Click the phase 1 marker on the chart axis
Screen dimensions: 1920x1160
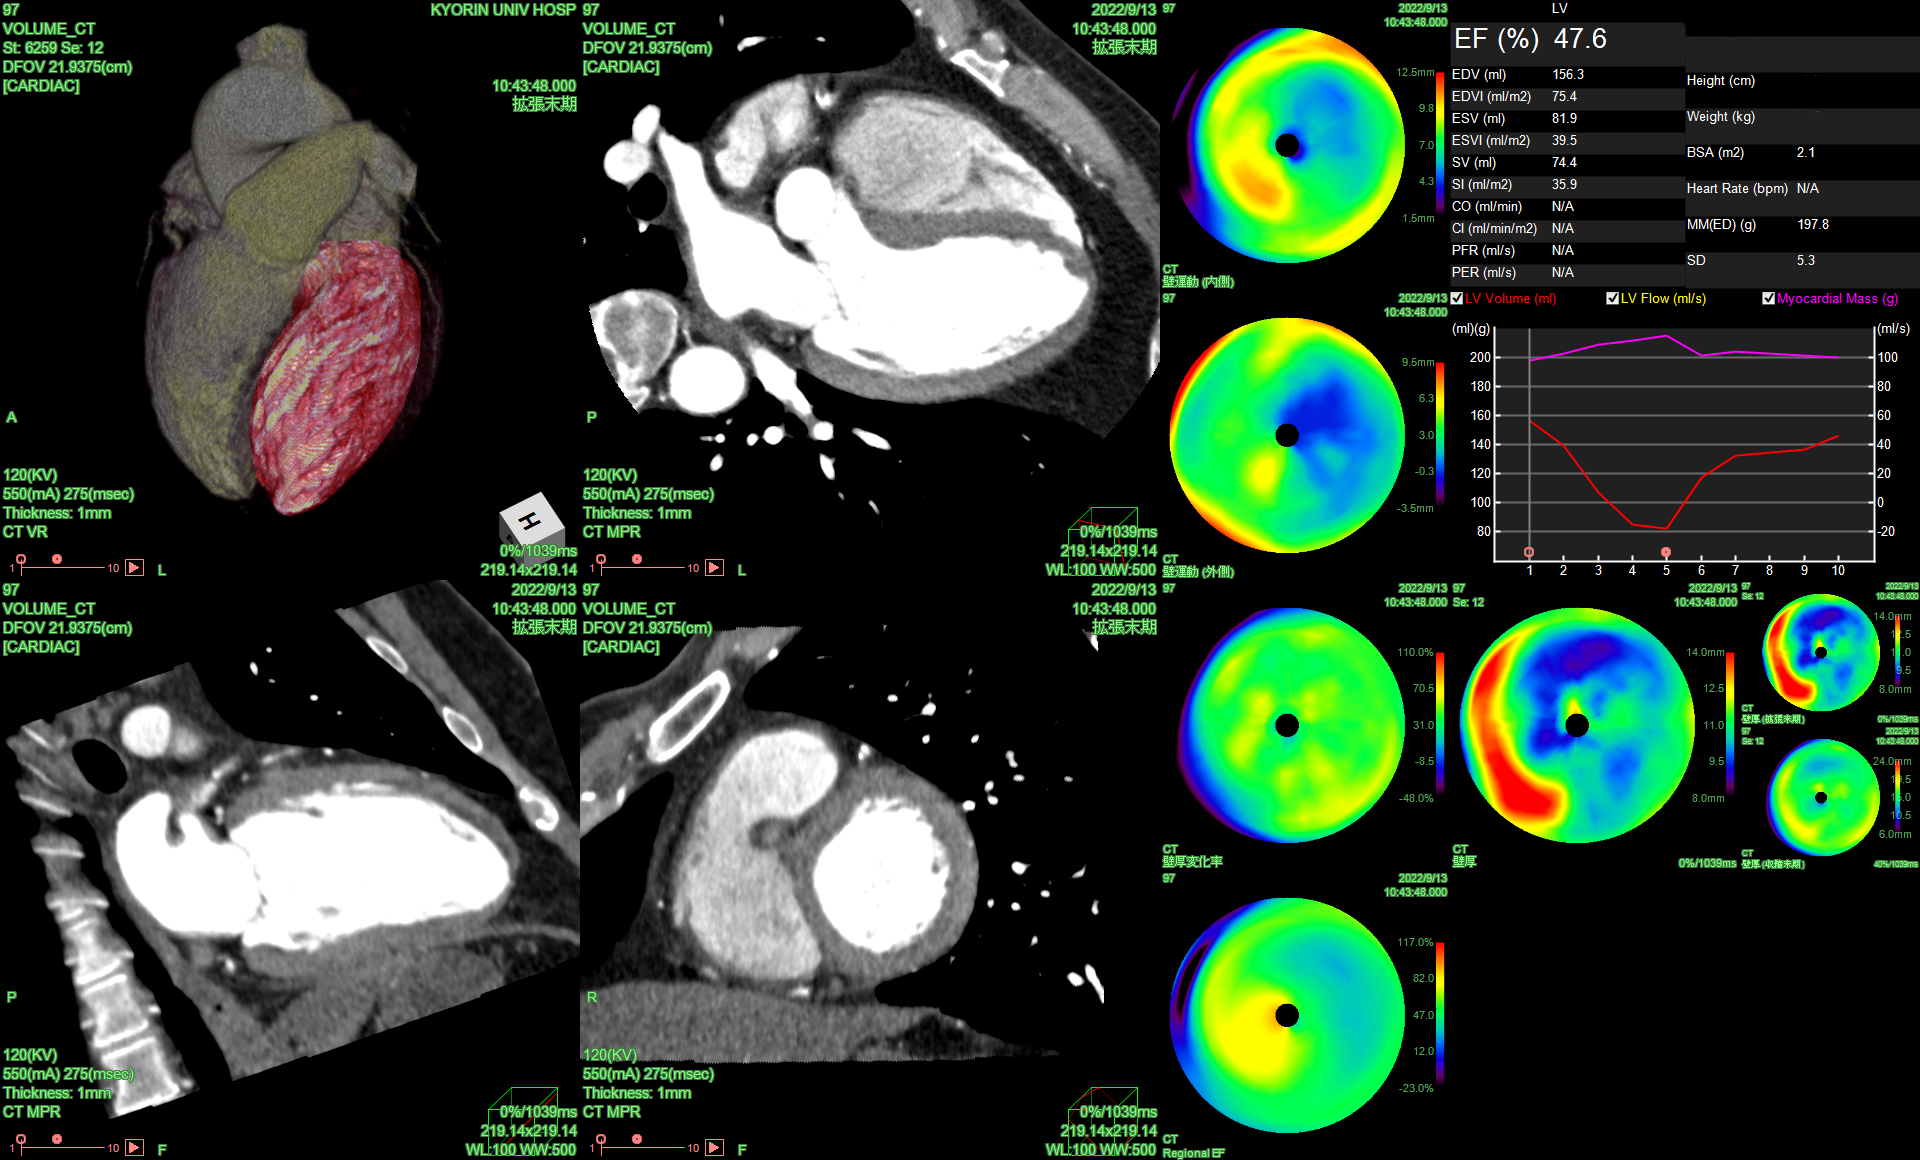tap(1529, 552)
